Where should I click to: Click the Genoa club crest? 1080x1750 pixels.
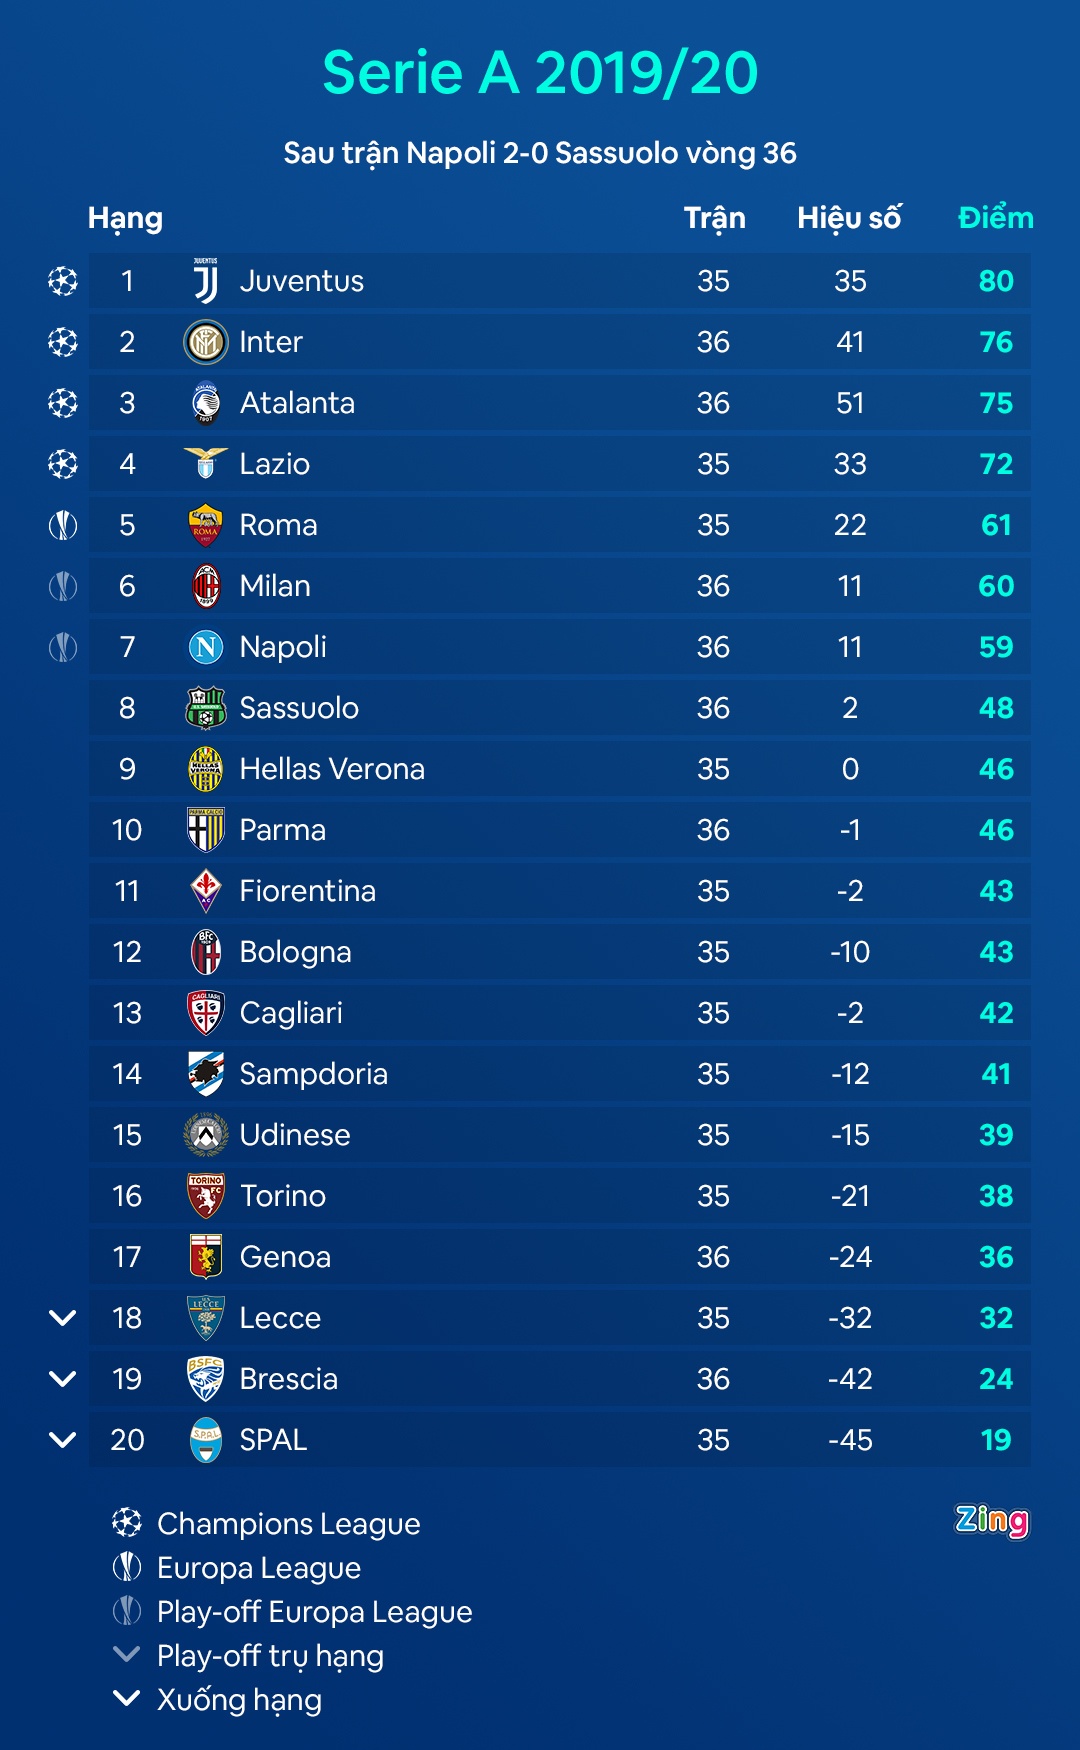click(x=206, y=1257)
